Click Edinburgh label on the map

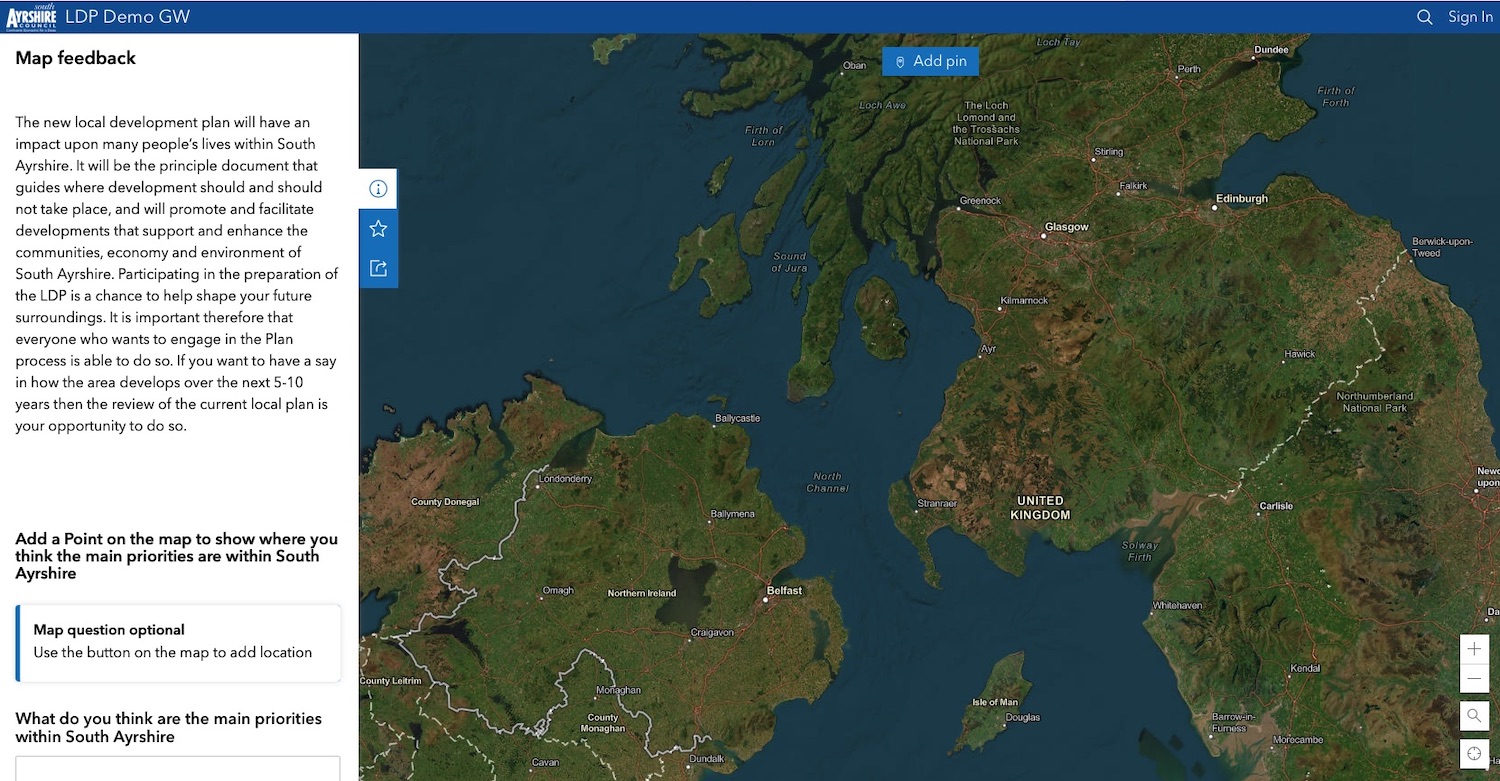tap(1241, 199)
